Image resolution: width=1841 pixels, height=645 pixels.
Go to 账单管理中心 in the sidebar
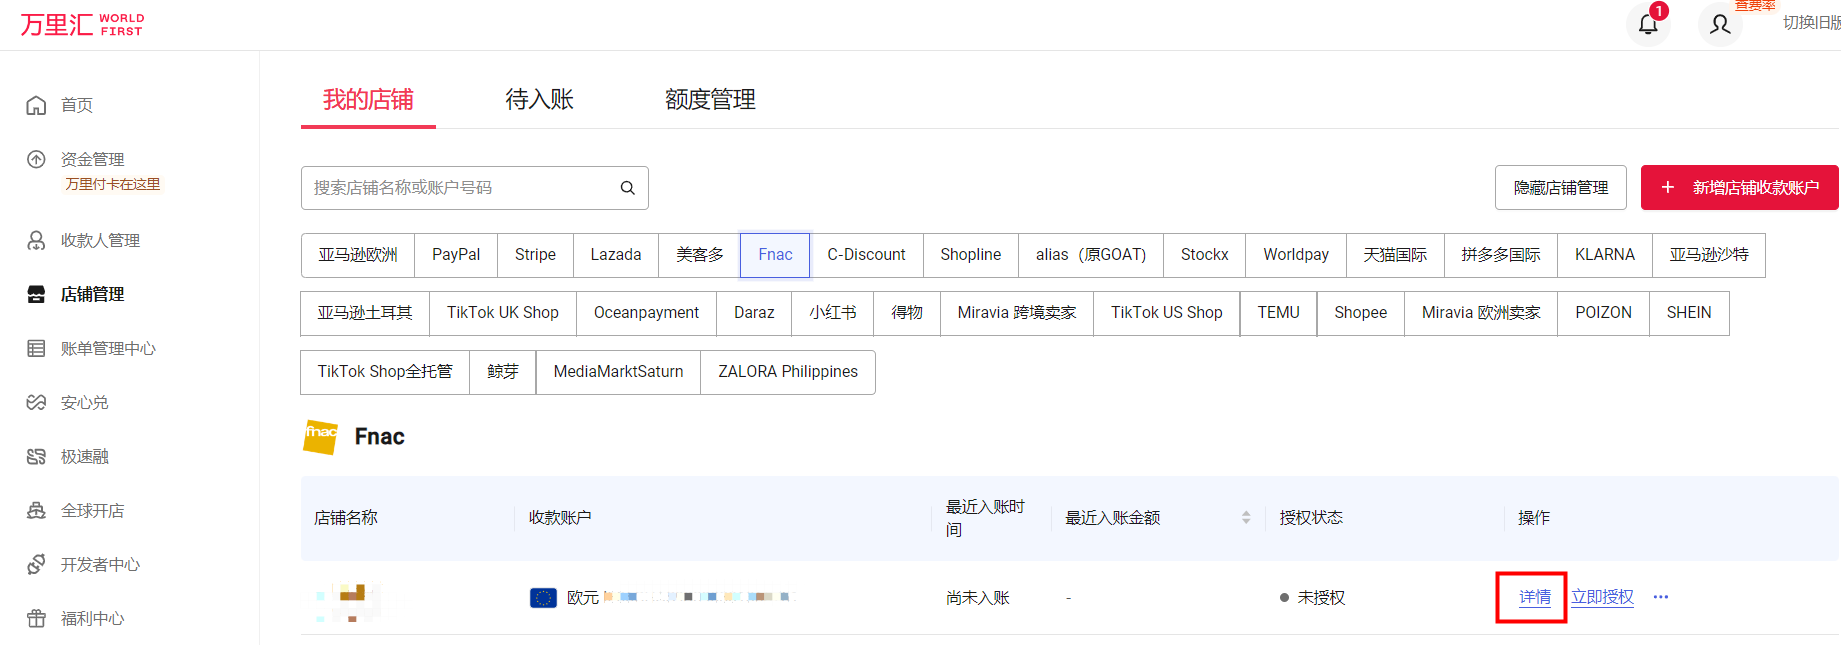107,348
